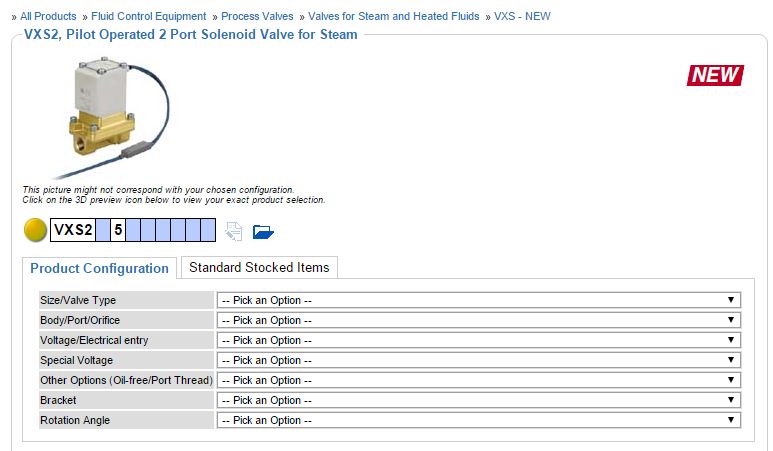The image size is (773, 451).
Task: Click the yellow status indicator circle
Action: tap(35, 230)
